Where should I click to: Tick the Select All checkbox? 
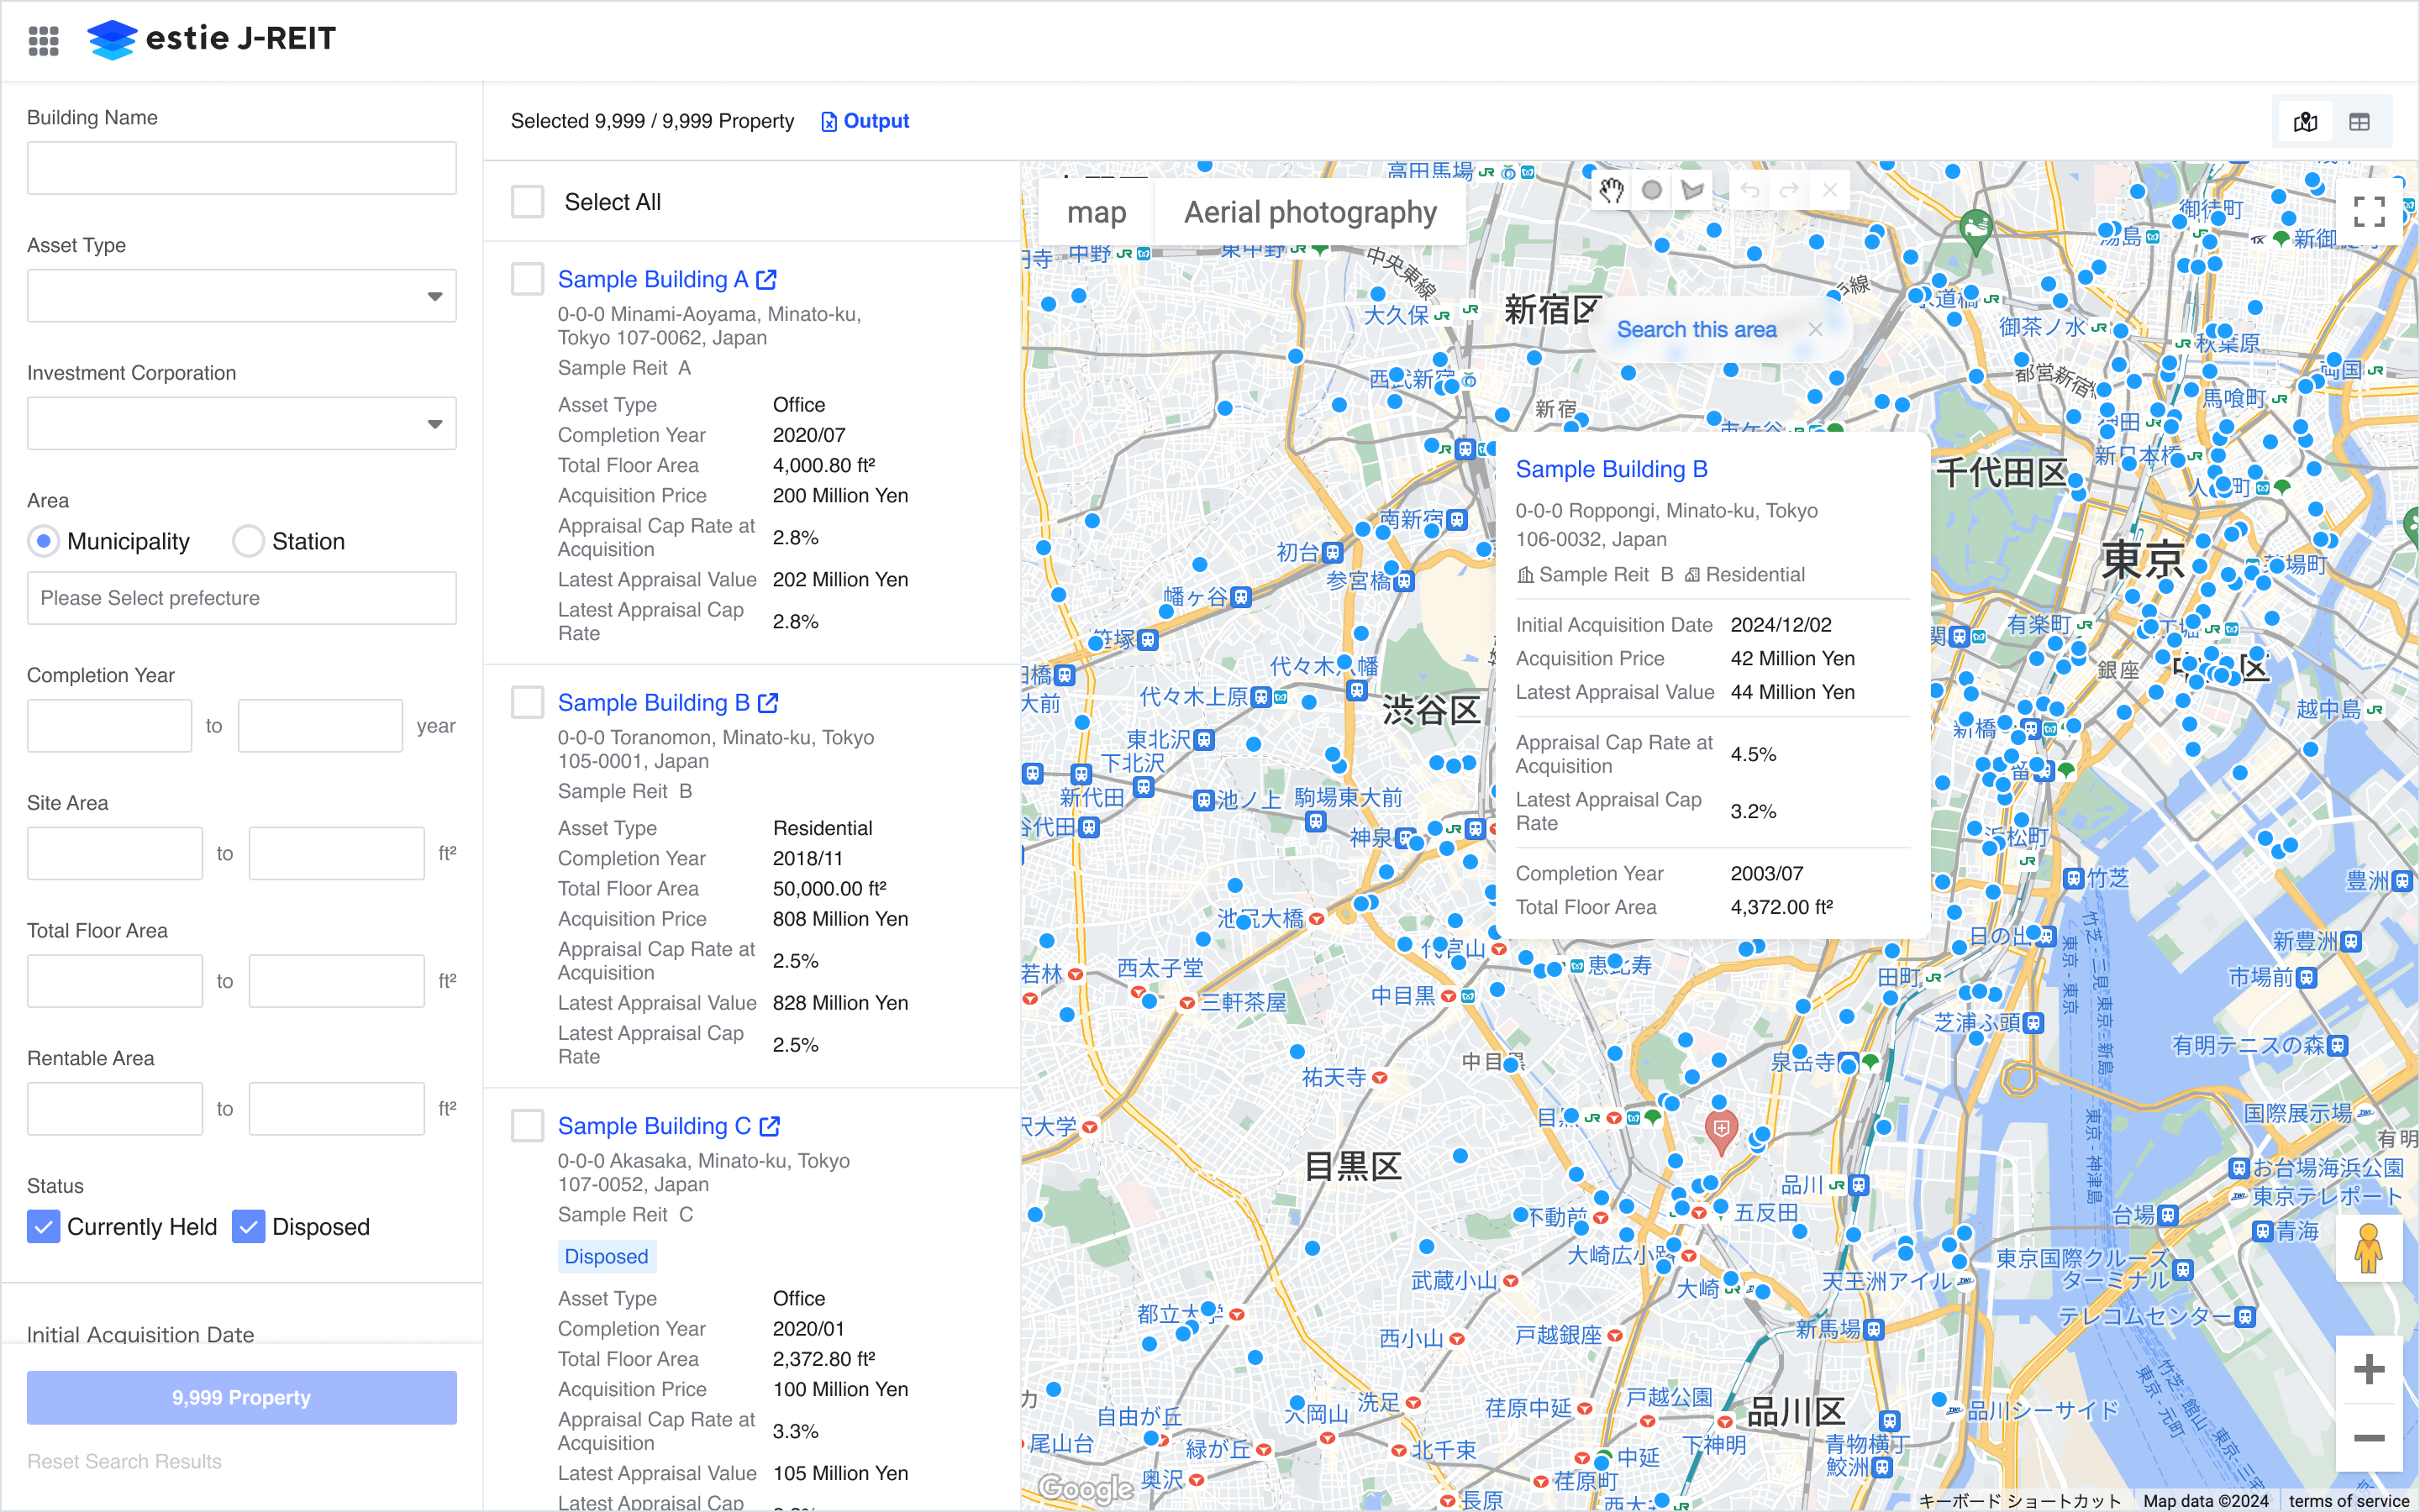(528, 202)
